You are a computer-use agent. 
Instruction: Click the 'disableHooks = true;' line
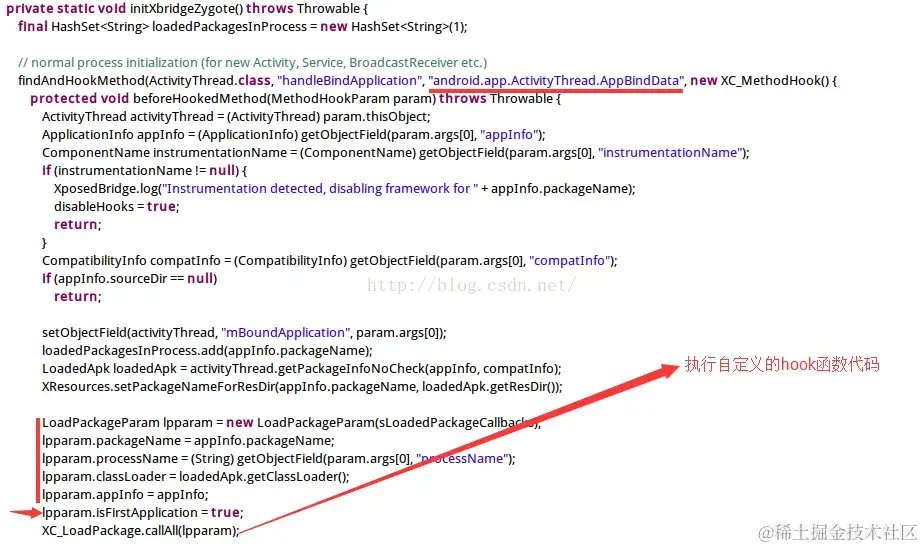tap(117, 207)
